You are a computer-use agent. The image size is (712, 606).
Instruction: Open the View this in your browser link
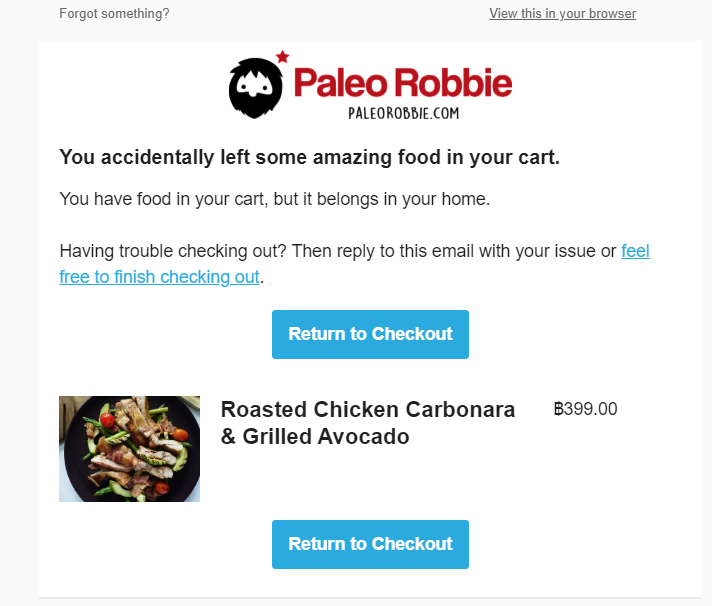[562, 14]
